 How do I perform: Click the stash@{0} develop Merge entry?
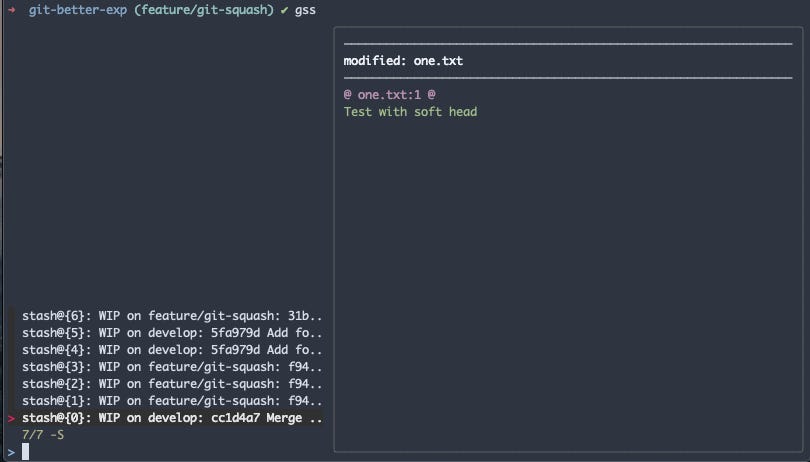click(x=172, y=418)
